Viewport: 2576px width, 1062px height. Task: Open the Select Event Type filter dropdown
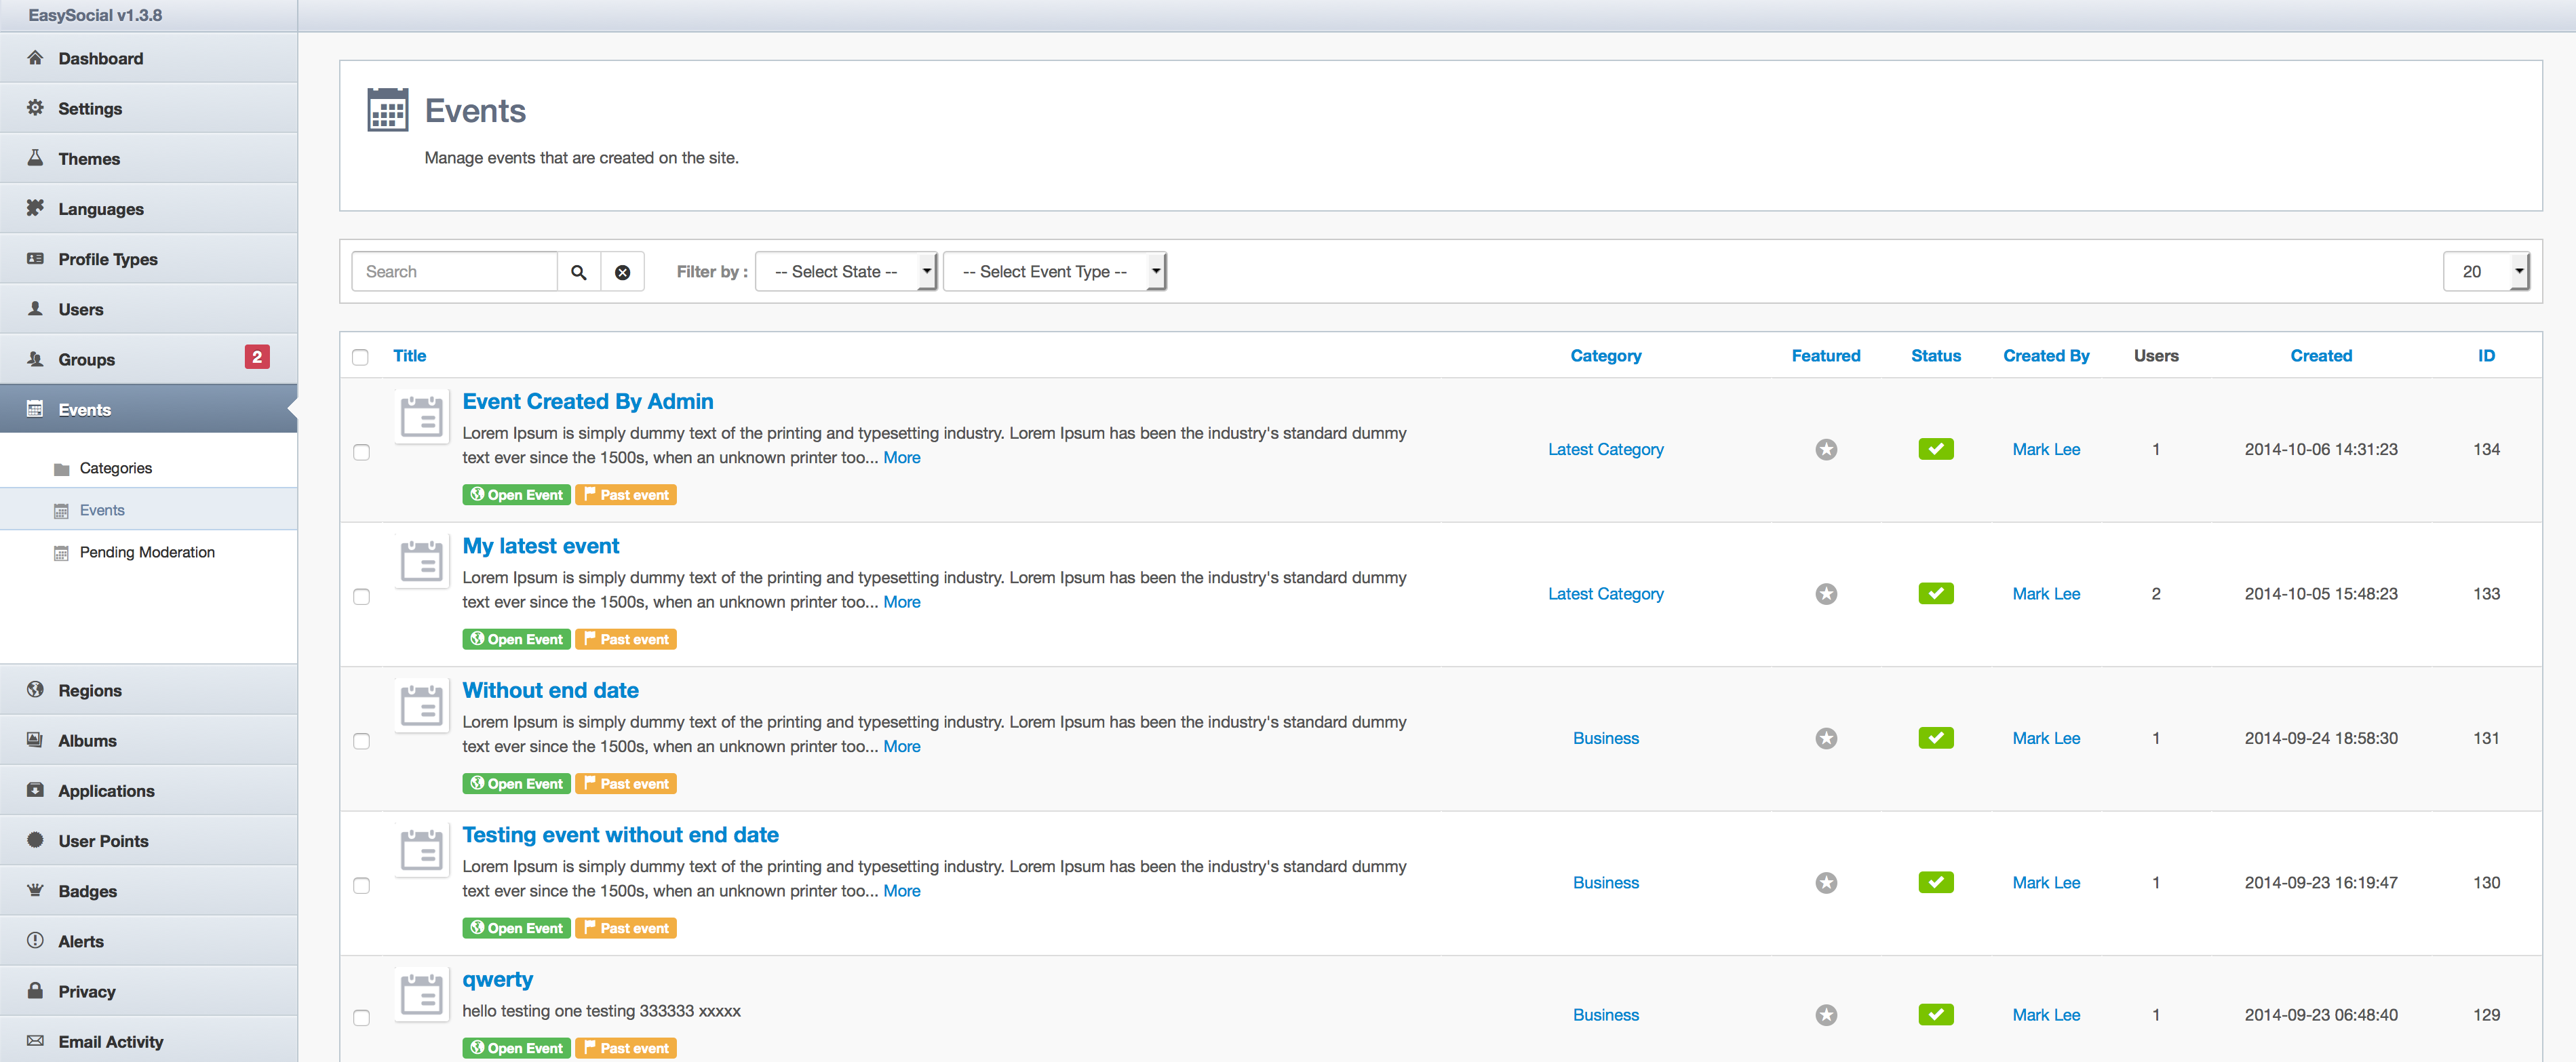coord(1054,272)
